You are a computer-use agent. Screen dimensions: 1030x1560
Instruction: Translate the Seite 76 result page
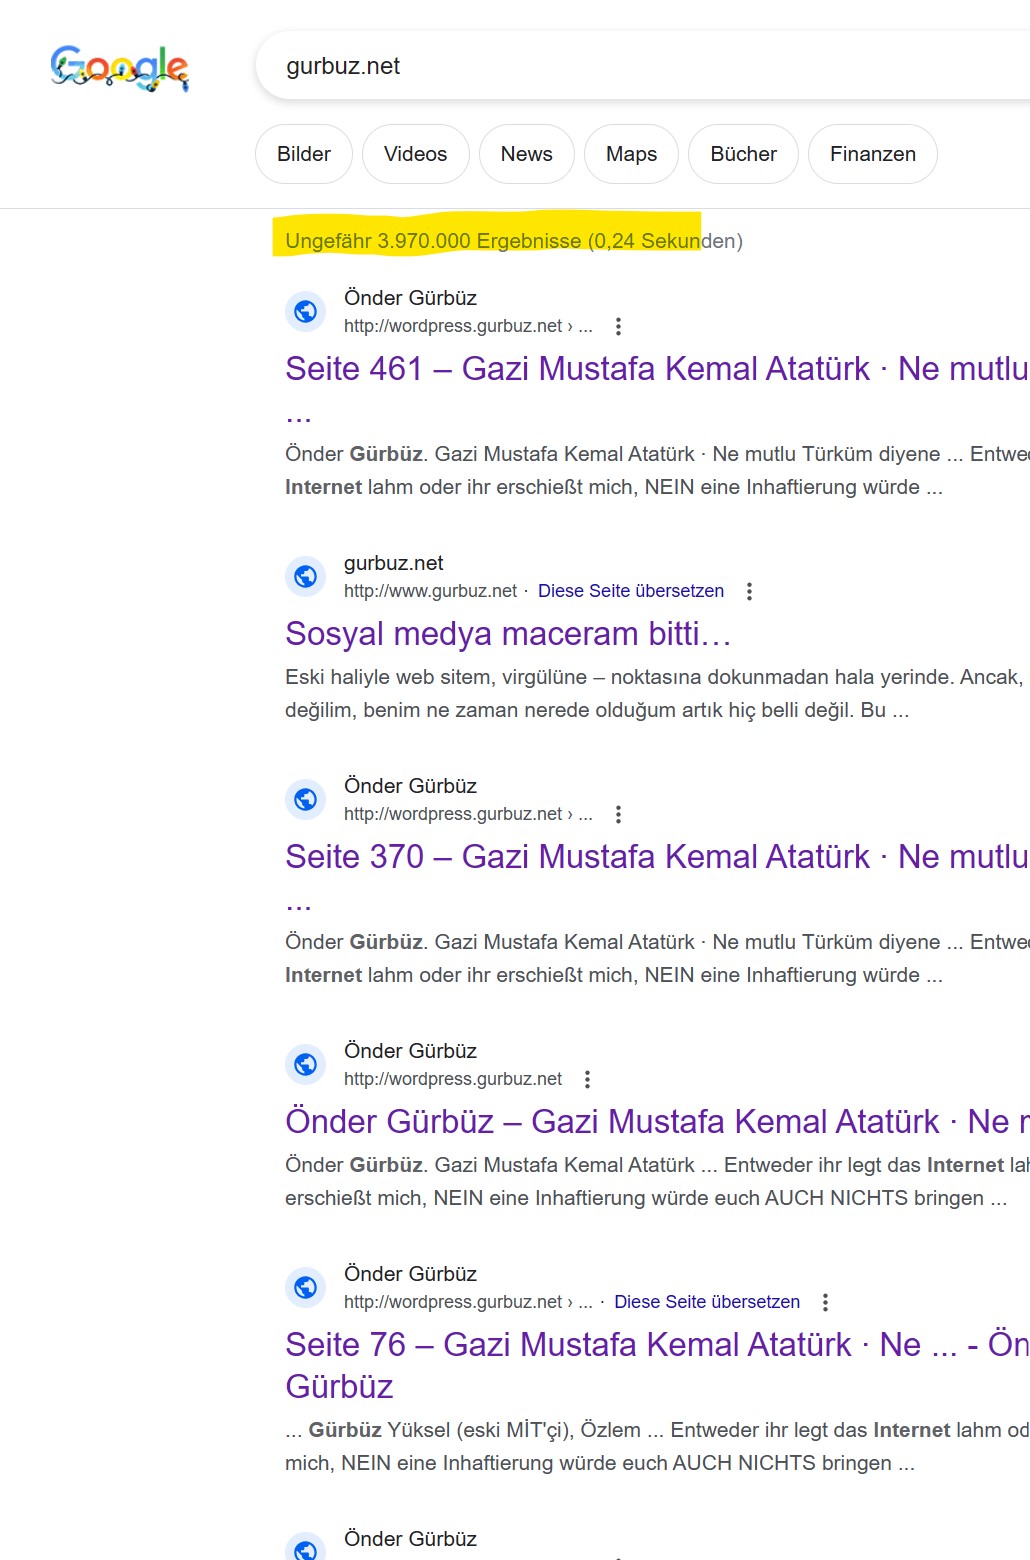[707, 1302]
